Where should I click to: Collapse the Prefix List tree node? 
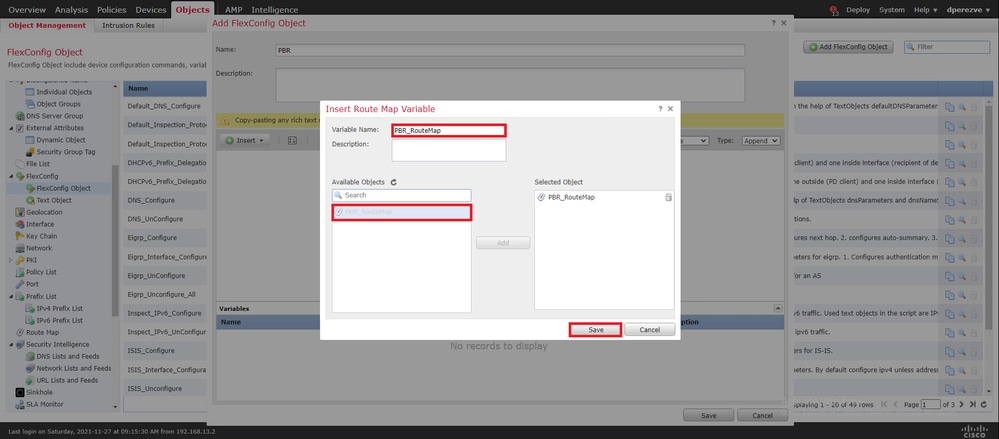[x=11, y=296]
